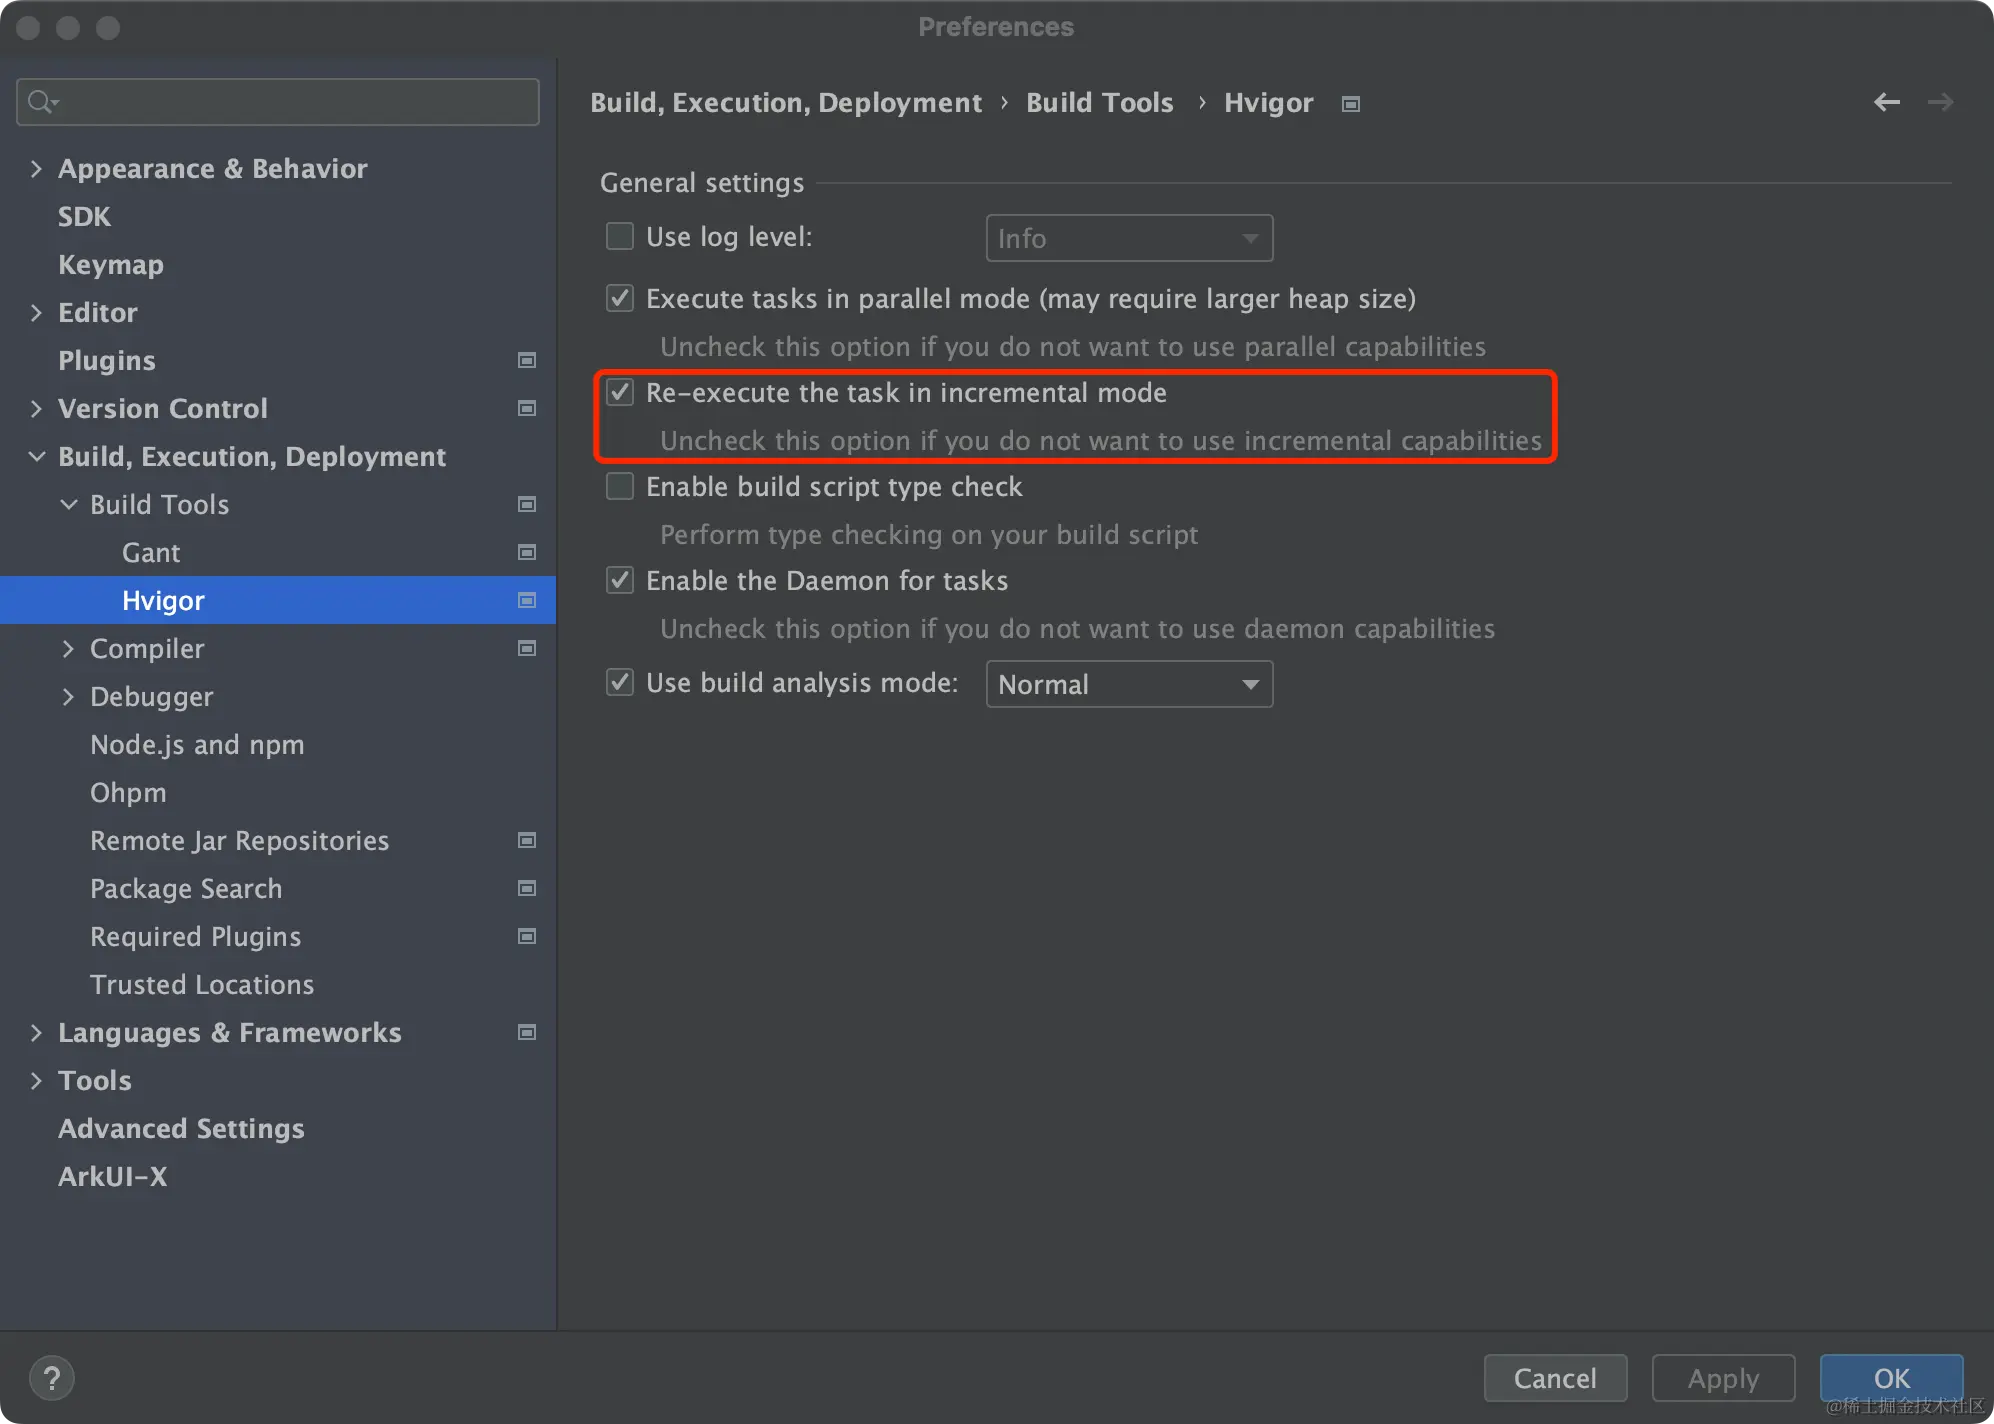
Task: Click project-level icon next to Hvigor breadcrumb
Action: (x=1351, y=104)
